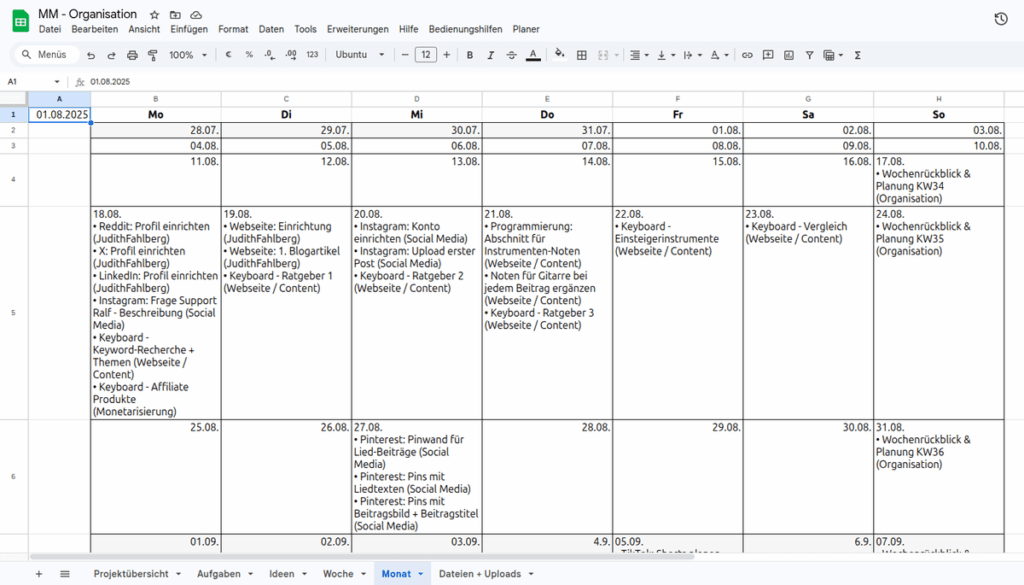Star the MM - Organisation spreadsheet
This screenshot has width=1024, height=585.
[x=153, y=14]
